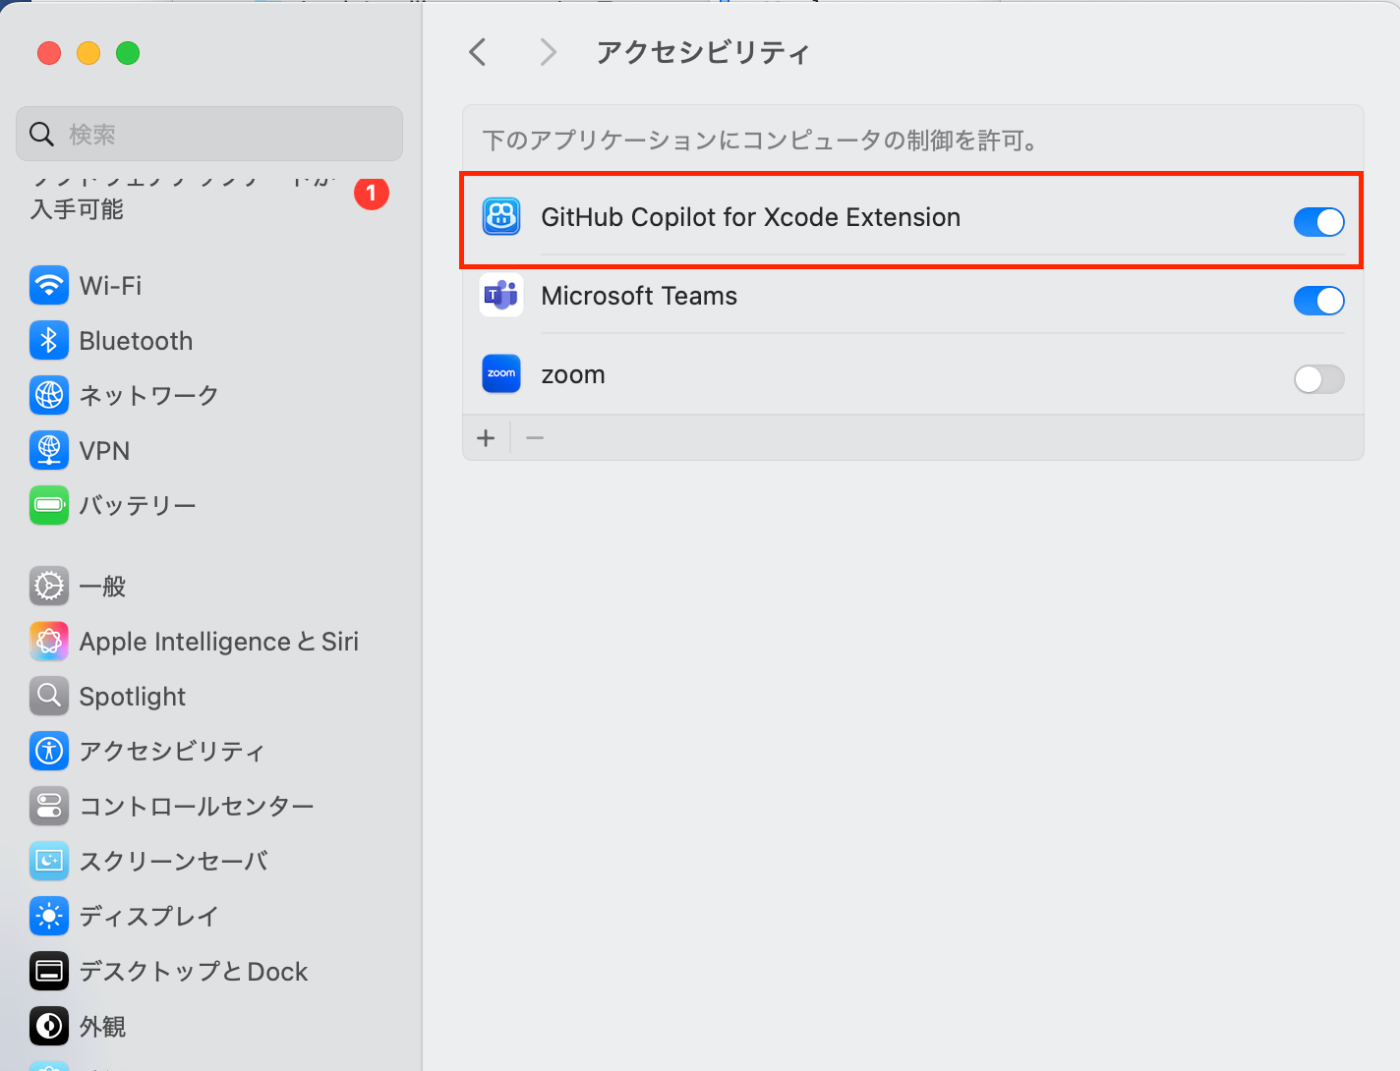Turn off Microsoft Teams accessibility toggle
Image resolution: width=1400 pixels, height=1071 pixels.
coord(1319,300)
